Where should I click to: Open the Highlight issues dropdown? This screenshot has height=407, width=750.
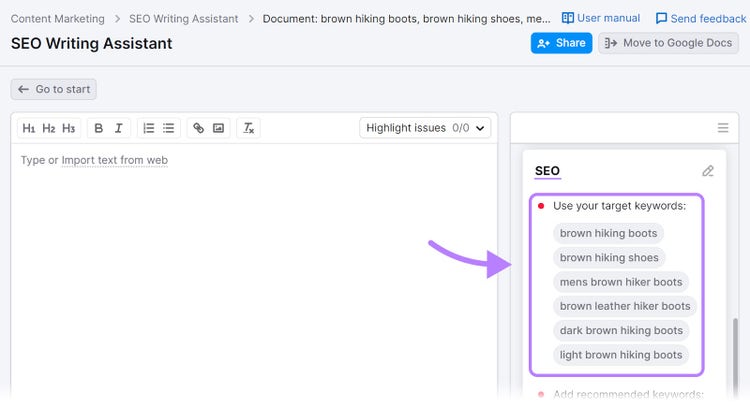425,128
